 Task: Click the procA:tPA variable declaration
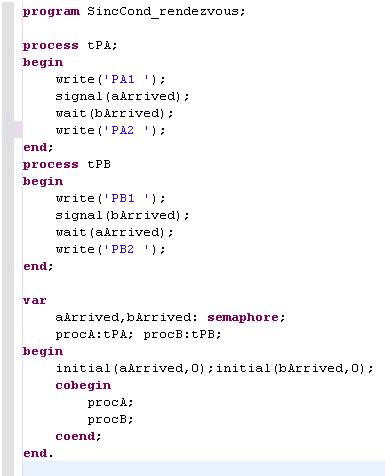(x=94, y=334)
